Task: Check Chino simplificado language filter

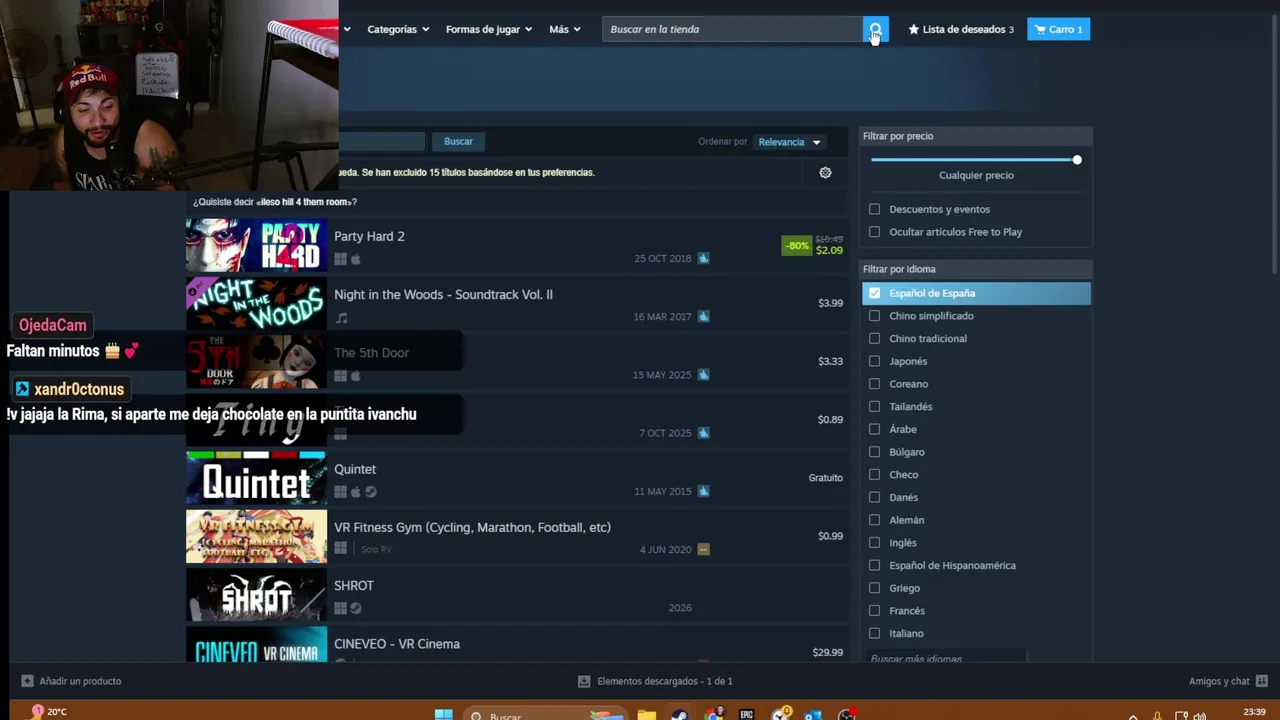Action: pos(875,316)
